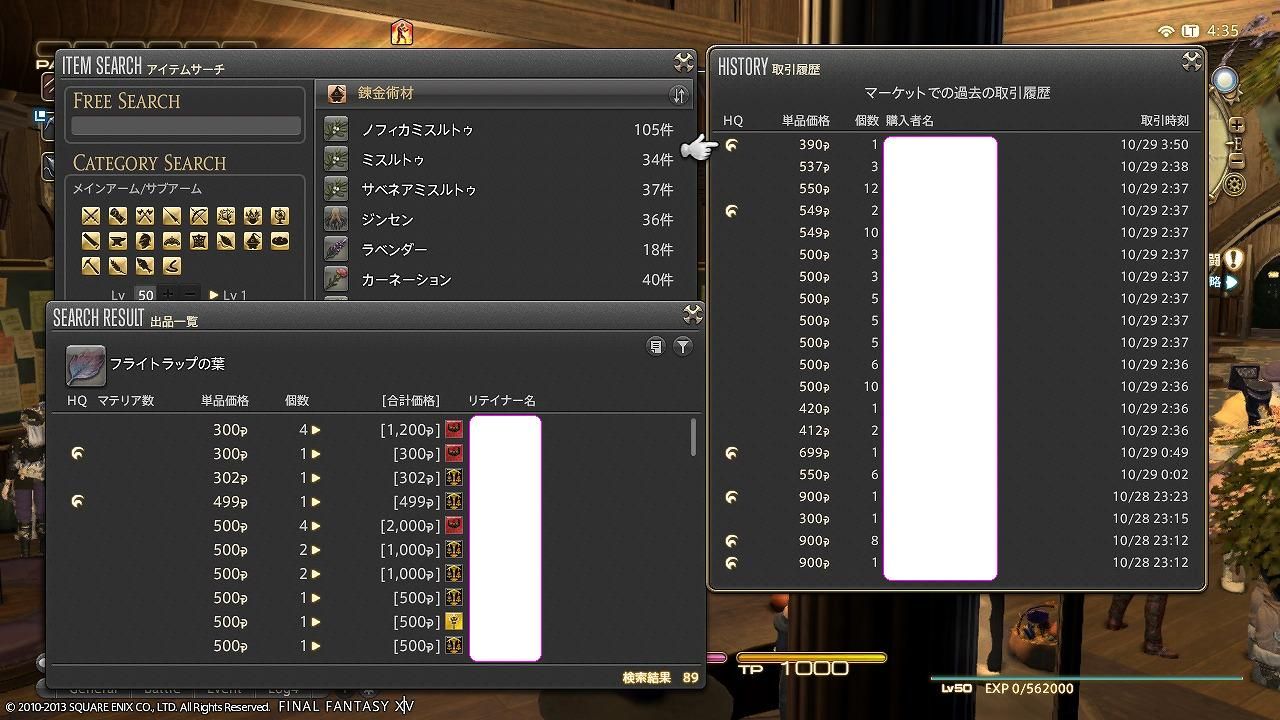Click the 単品価格 column header in History

click(x=806, y=120)
